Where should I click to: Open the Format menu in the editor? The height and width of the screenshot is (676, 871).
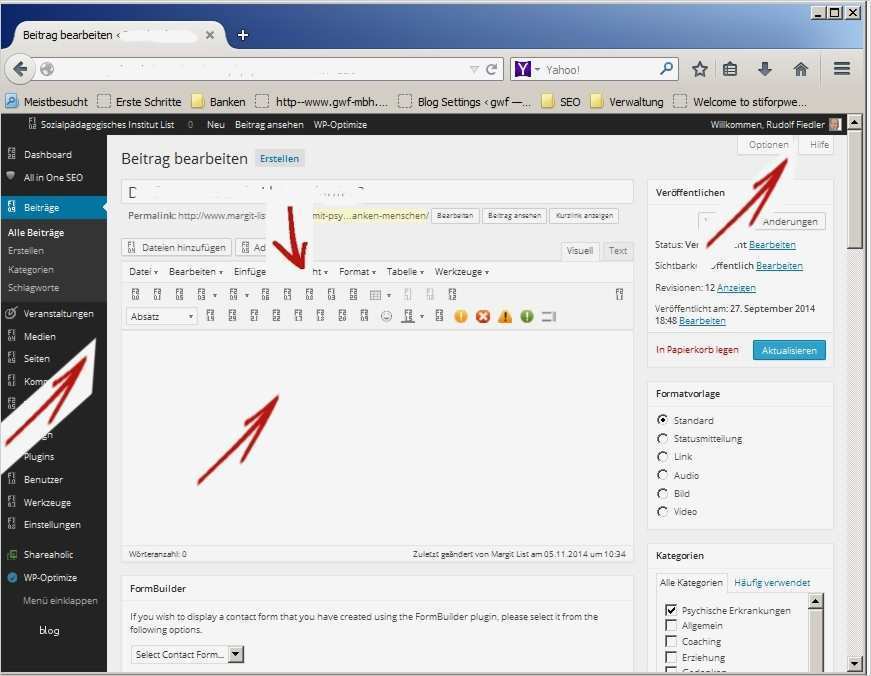[x=356, y=271]
